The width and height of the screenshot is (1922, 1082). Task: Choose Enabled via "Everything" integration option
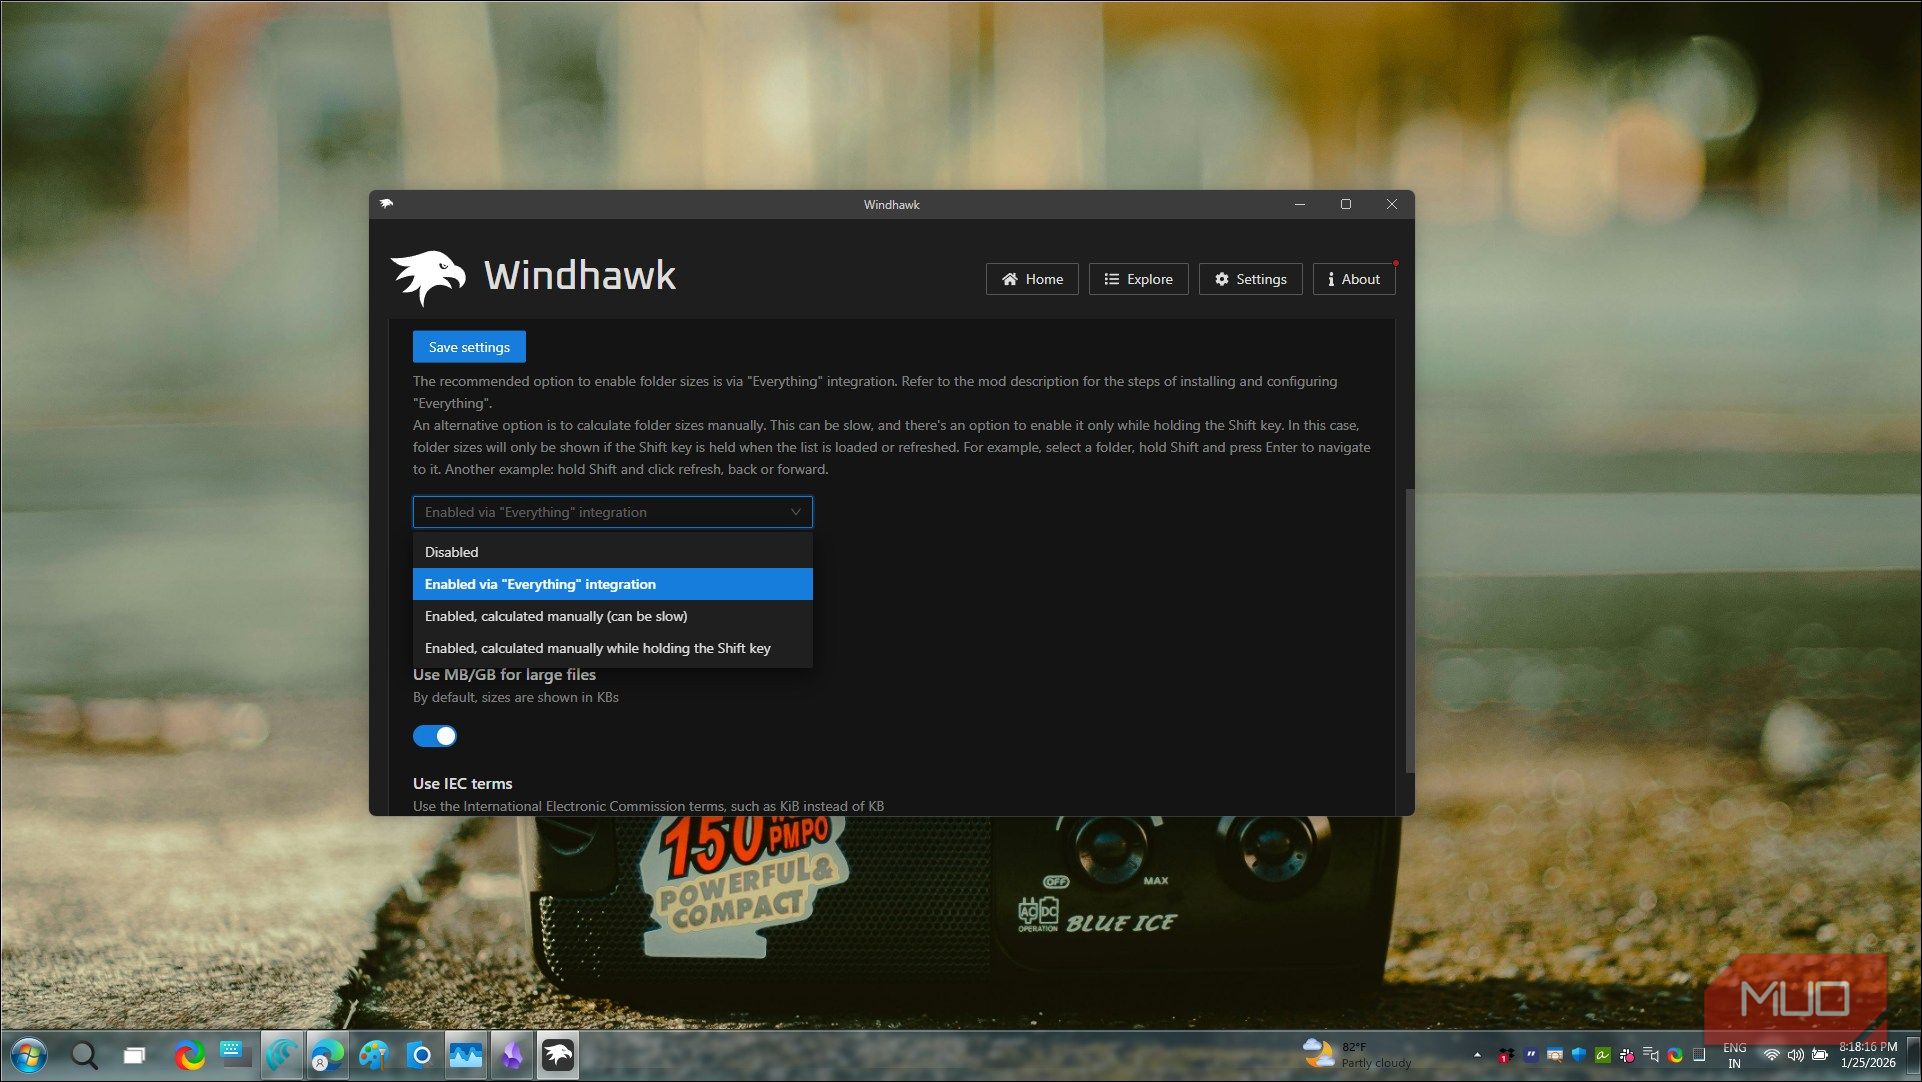click(x=612, y=584)
